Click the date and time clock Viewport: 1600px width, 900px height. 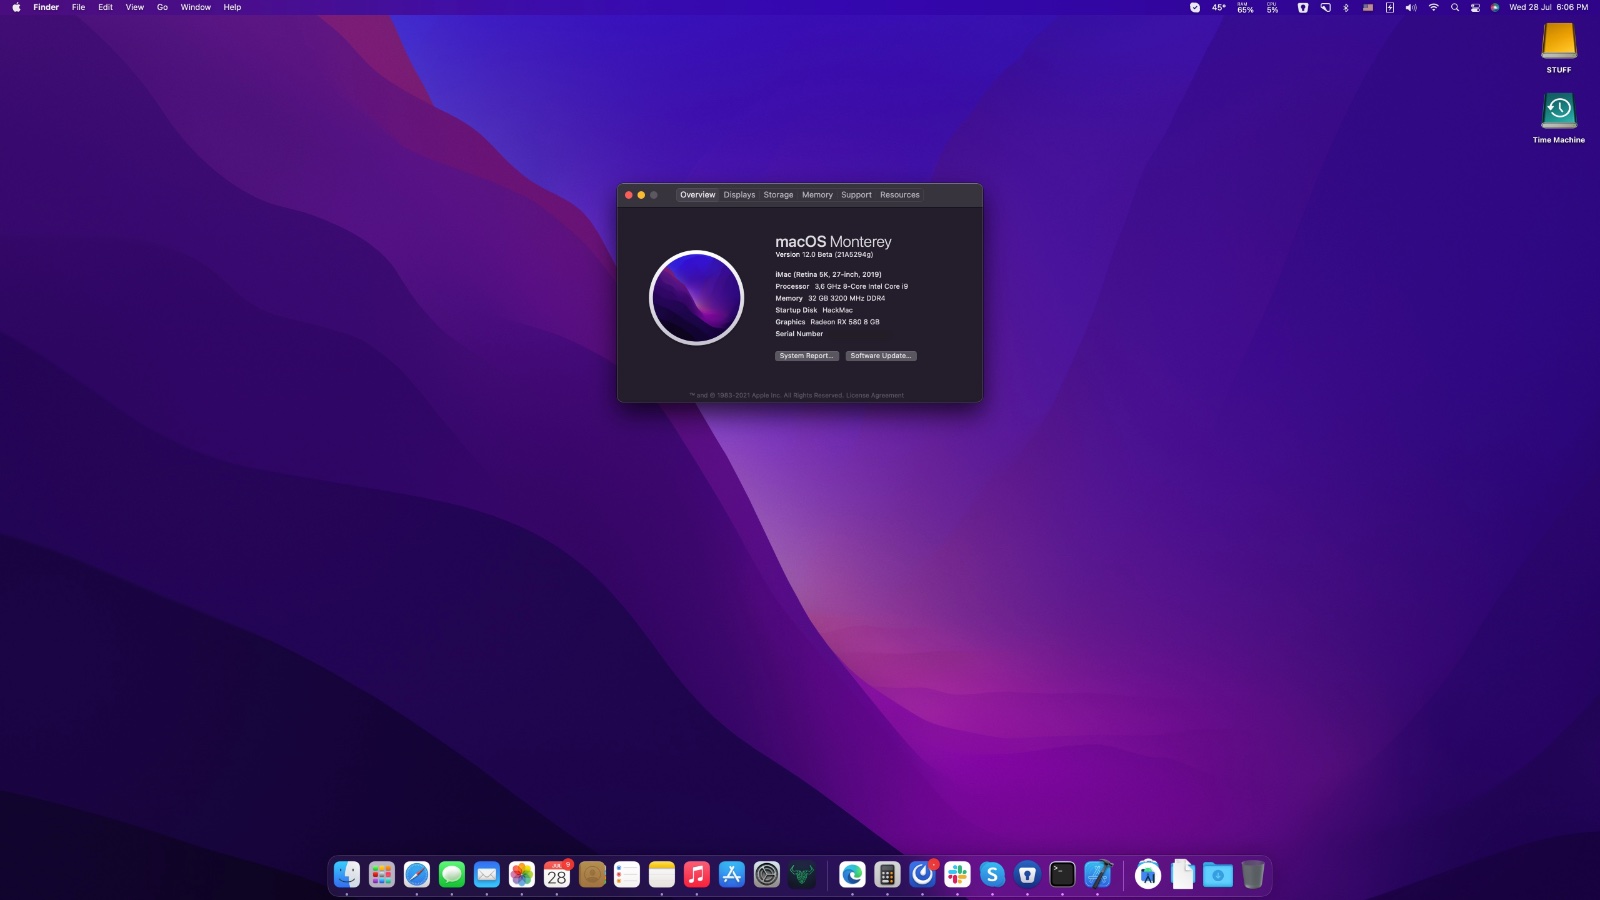click(1548, 7)
